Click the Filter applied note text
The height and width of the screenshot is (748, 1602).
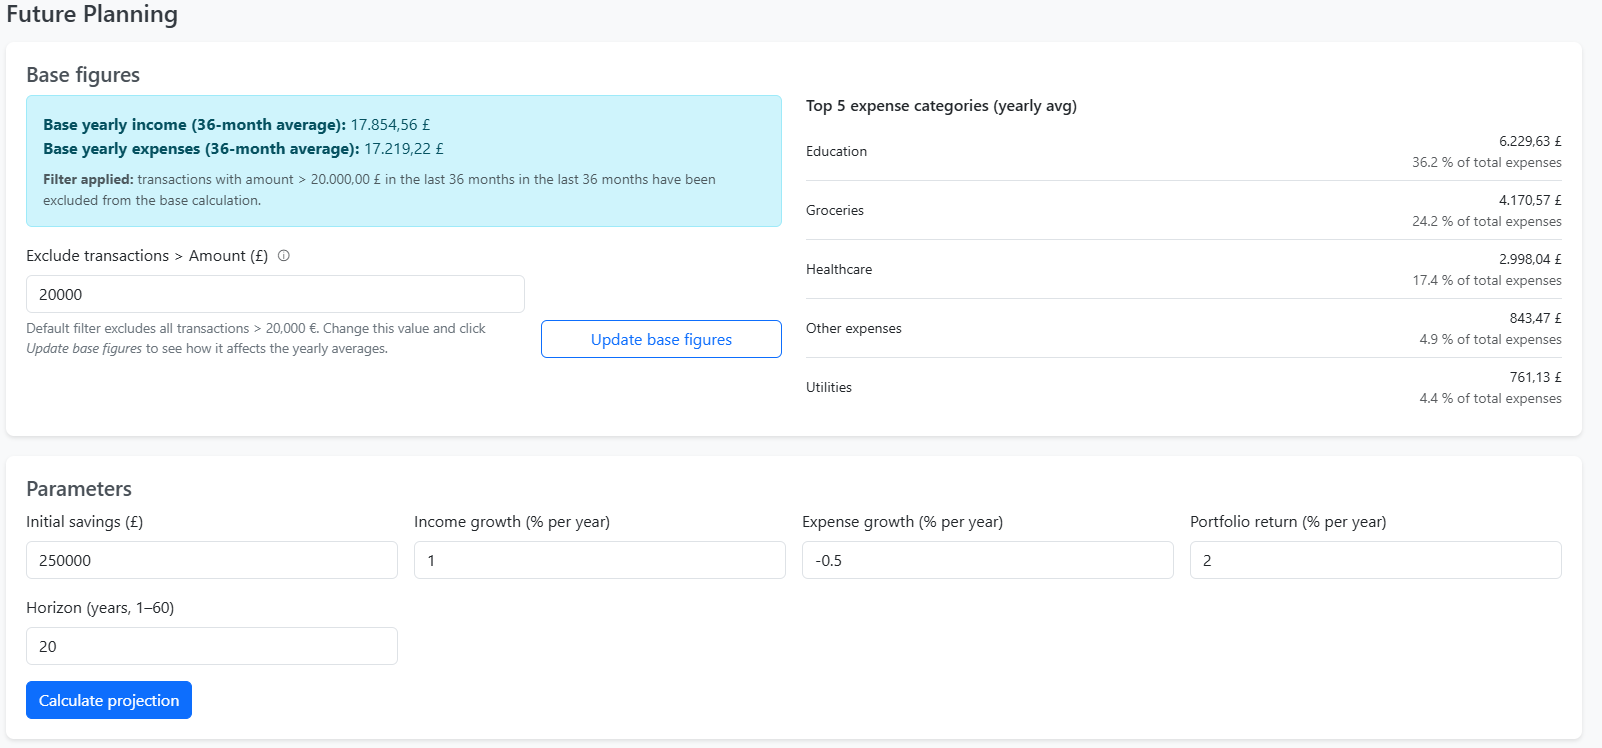click(x=379, y=190)
